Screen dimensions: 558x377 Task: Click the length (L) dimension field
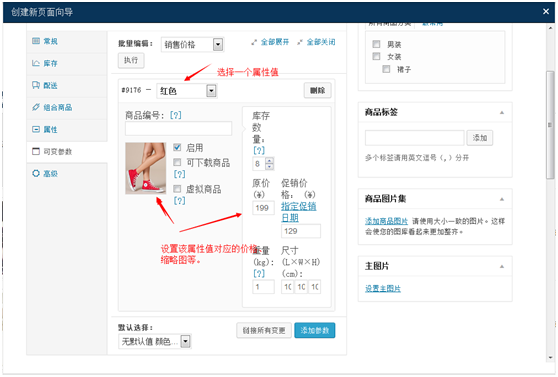tap(287, 287)
